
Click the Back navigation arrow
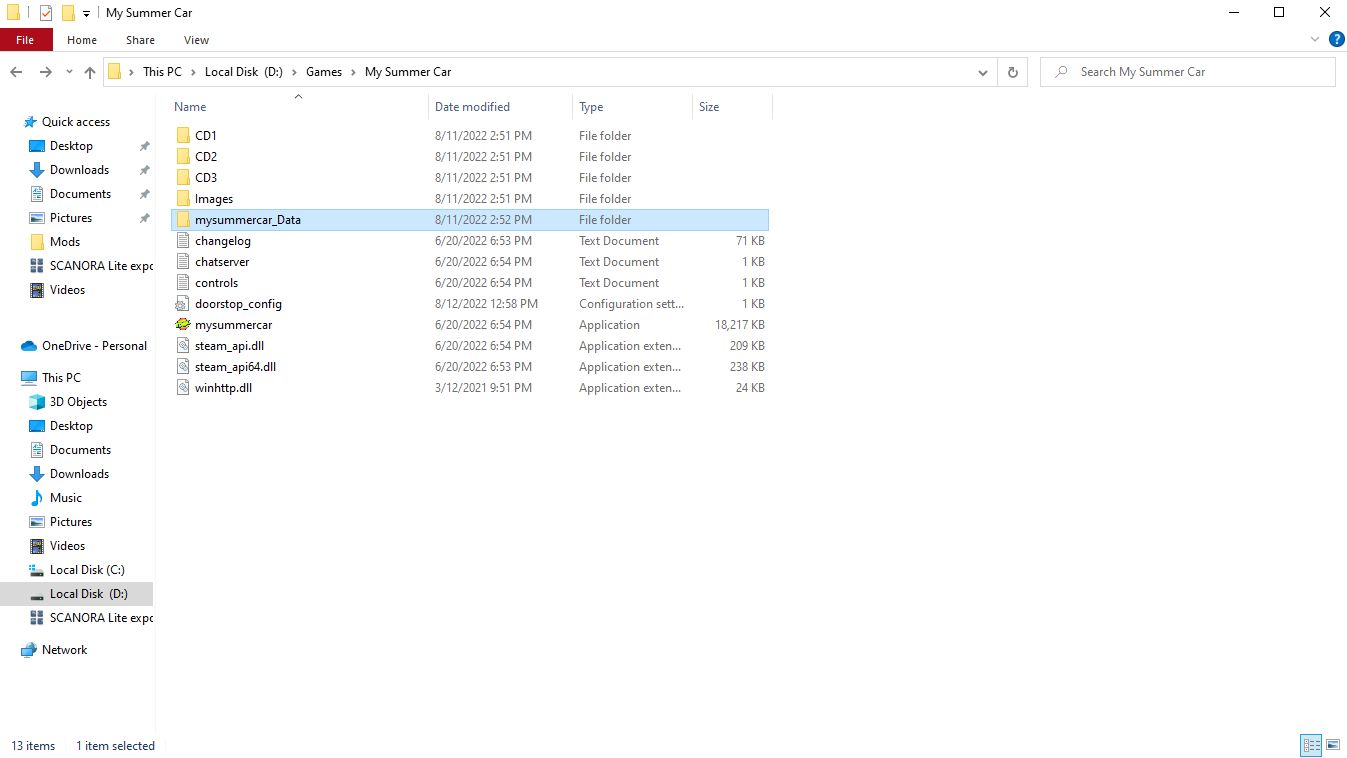click(16, 71)
